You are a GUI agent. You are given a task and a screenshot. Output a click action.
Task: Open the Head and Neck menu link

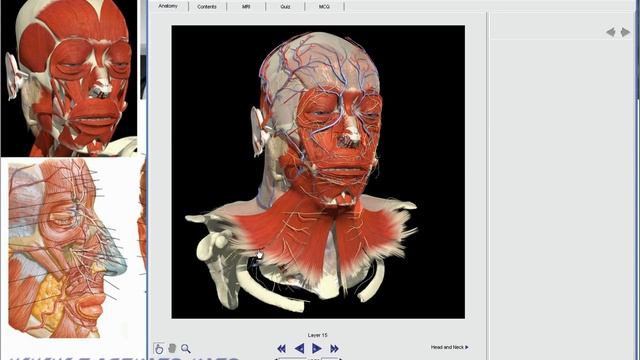[x=449, y=347]
